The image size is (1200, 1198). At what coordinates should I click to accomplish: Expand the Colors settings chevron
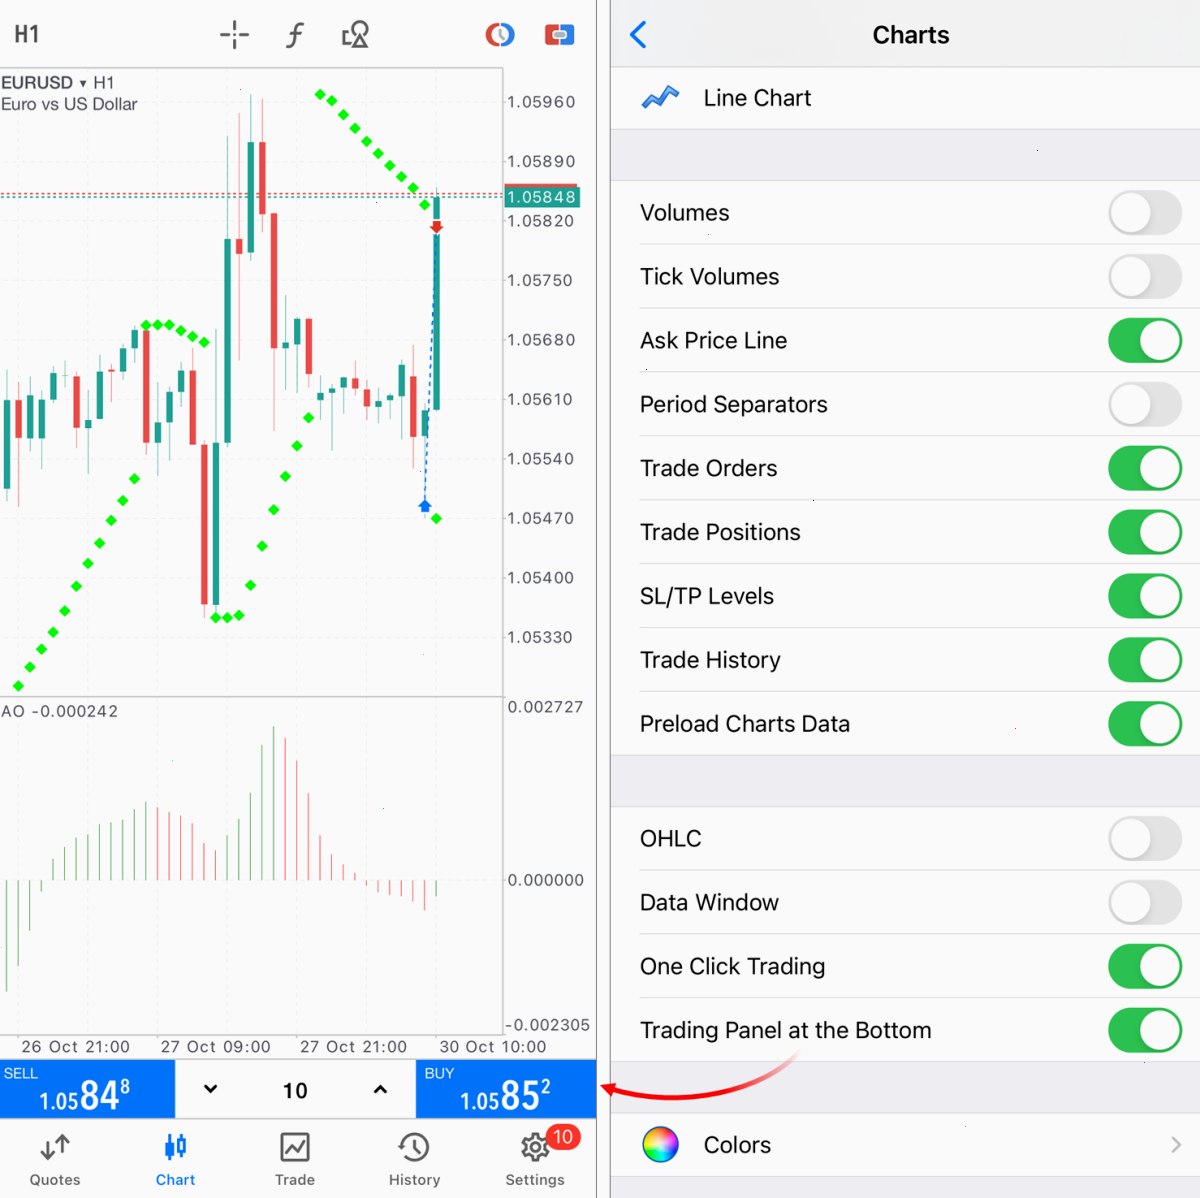click(1176, 1145)
